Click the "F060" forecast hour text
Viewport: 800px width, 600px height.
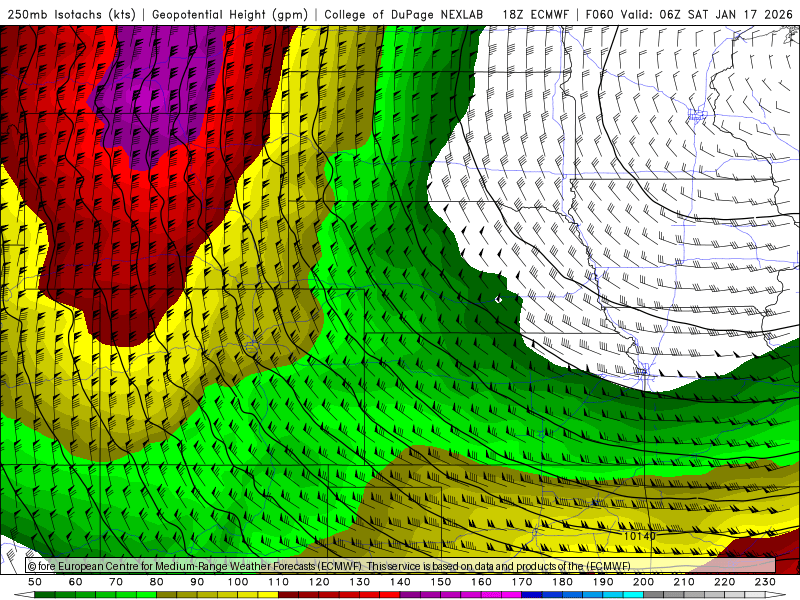point(599,14)
